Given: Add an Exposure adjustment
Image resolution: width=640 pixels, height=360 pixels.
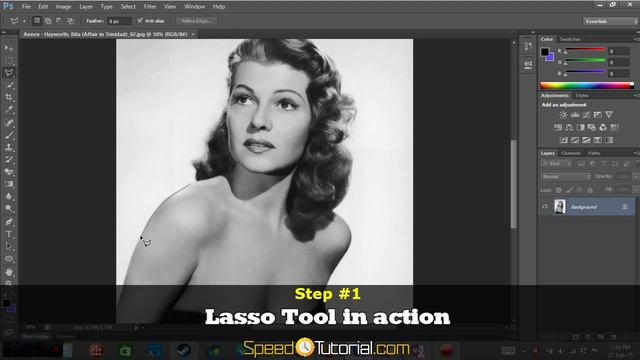Looking at the screenshot, I should pyautogui.click(x=598, y=115).
